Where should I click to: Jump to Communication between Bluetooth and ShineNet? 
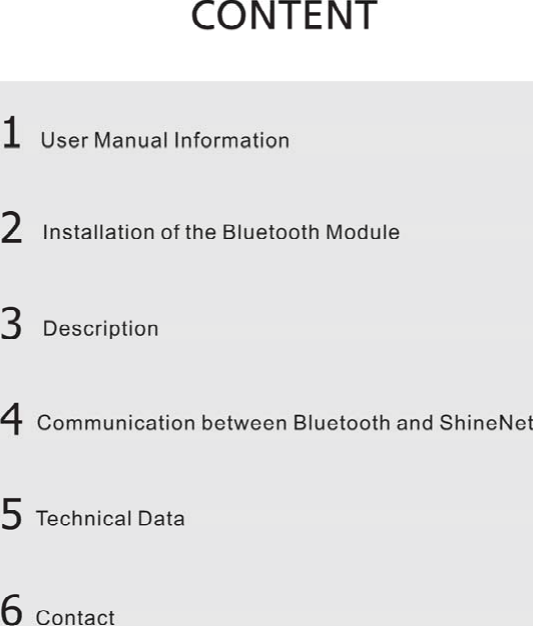[x=285, y=423]
